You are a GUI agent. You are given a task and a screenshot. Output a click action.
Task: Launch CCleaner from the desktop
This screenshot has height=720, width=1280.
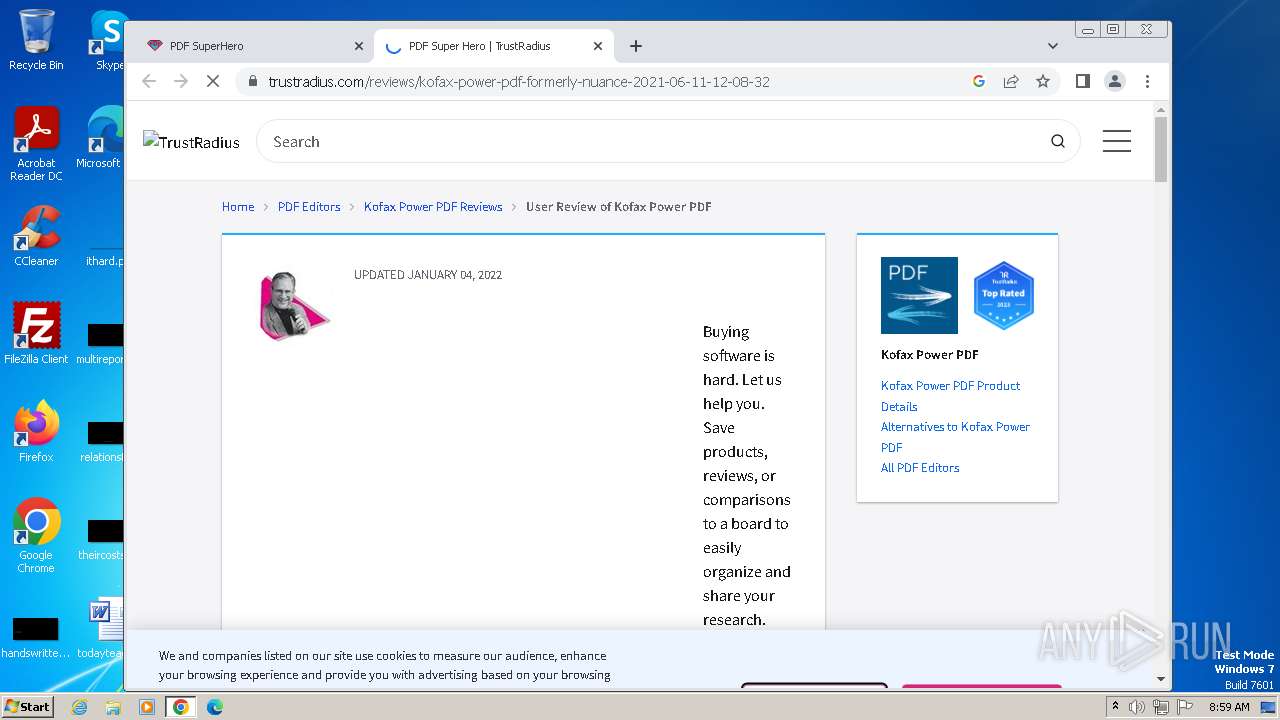36,236
